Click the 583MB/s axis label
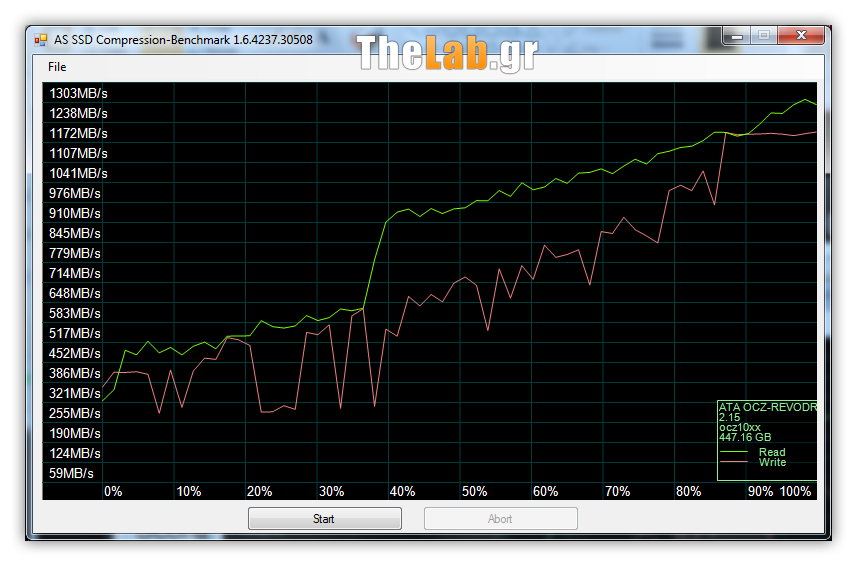 pyautogui.click(x=75, y=314)
